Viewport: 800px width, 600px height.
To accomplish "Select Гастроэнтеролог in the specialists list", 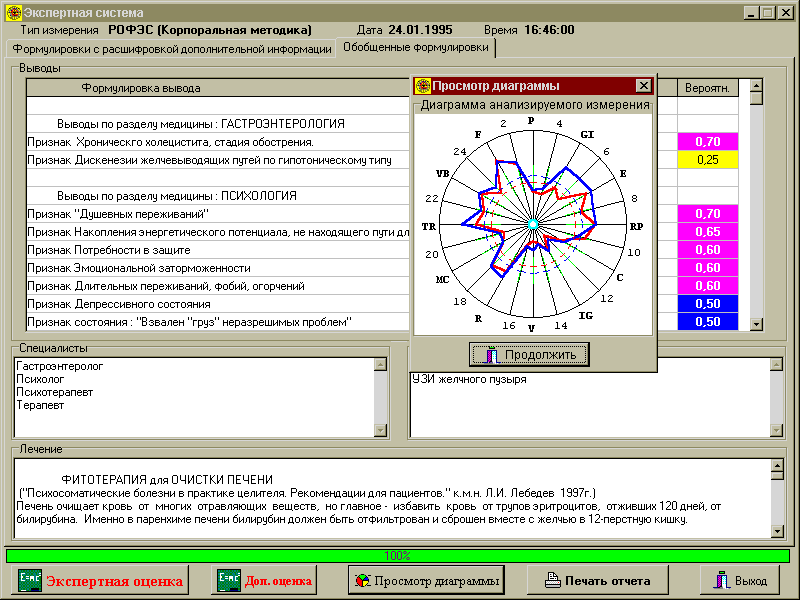I will (60, 366).
